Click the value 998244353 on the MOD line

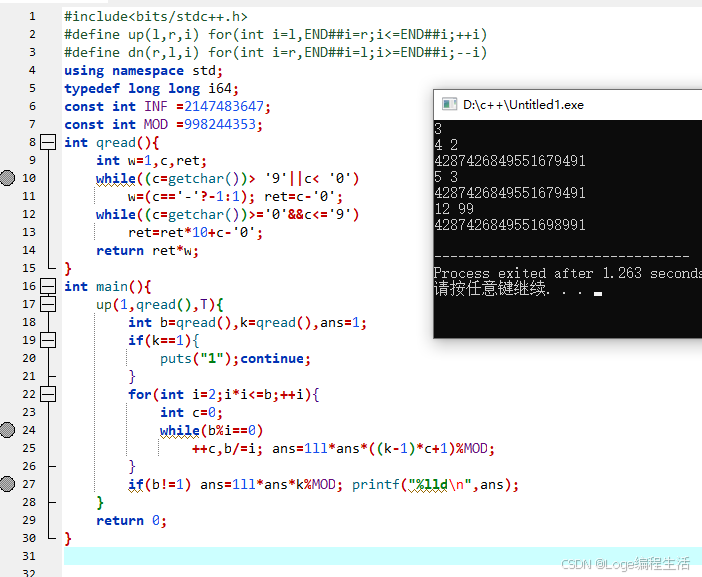(220, 124)
